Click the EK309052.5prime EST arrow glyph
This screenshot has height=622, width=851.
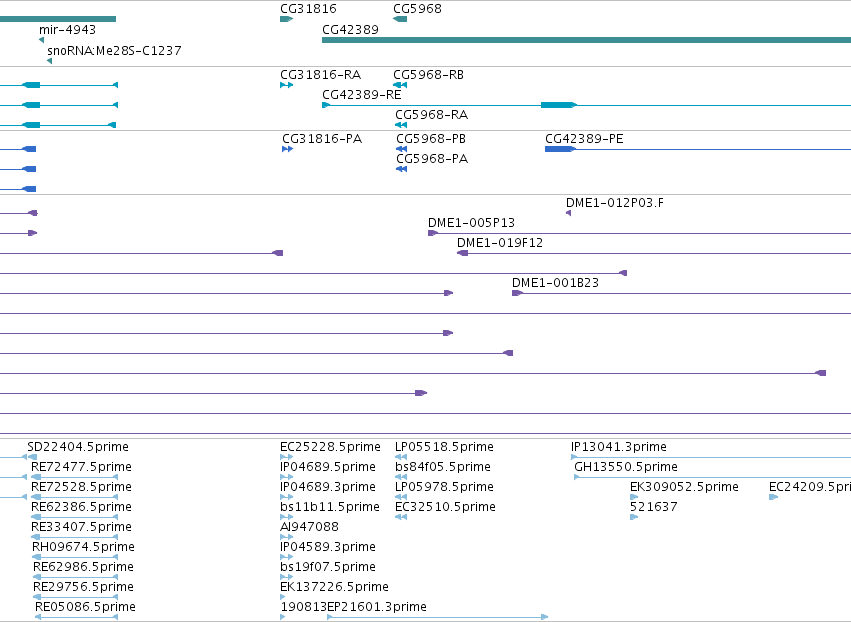click(x=634, y=497)
